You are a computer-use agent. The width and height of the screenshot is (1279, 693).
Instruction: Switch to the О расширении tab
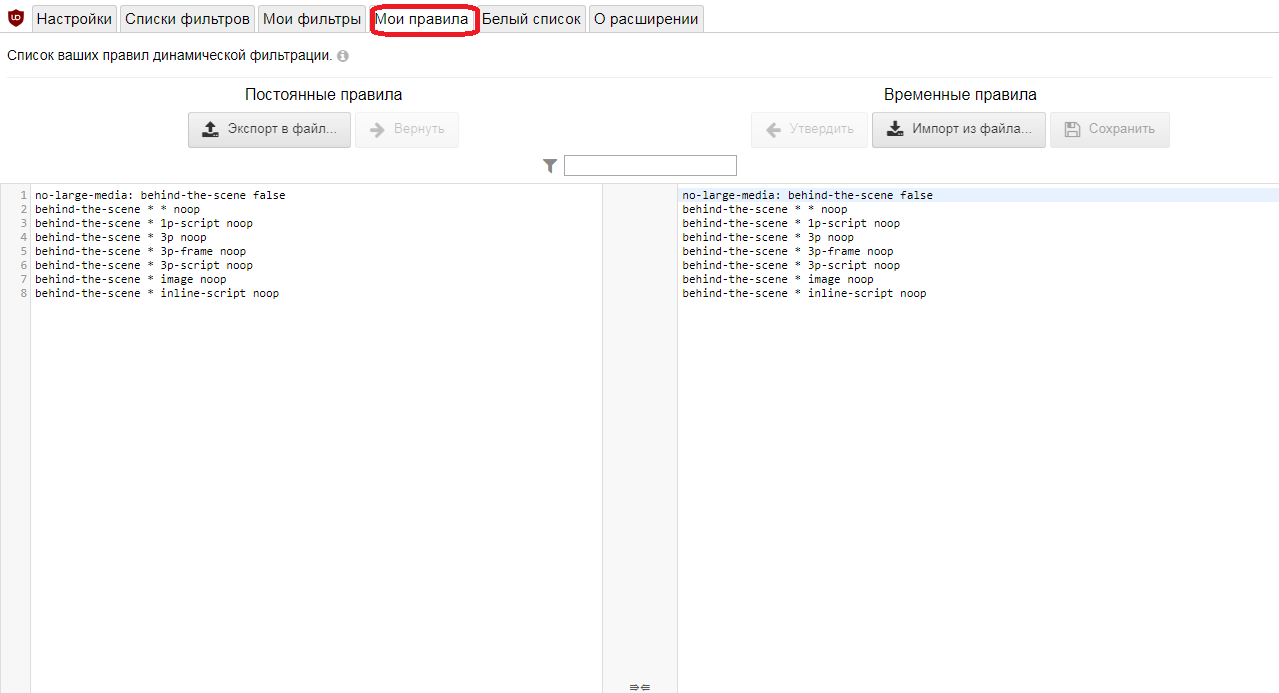(646, 19)
